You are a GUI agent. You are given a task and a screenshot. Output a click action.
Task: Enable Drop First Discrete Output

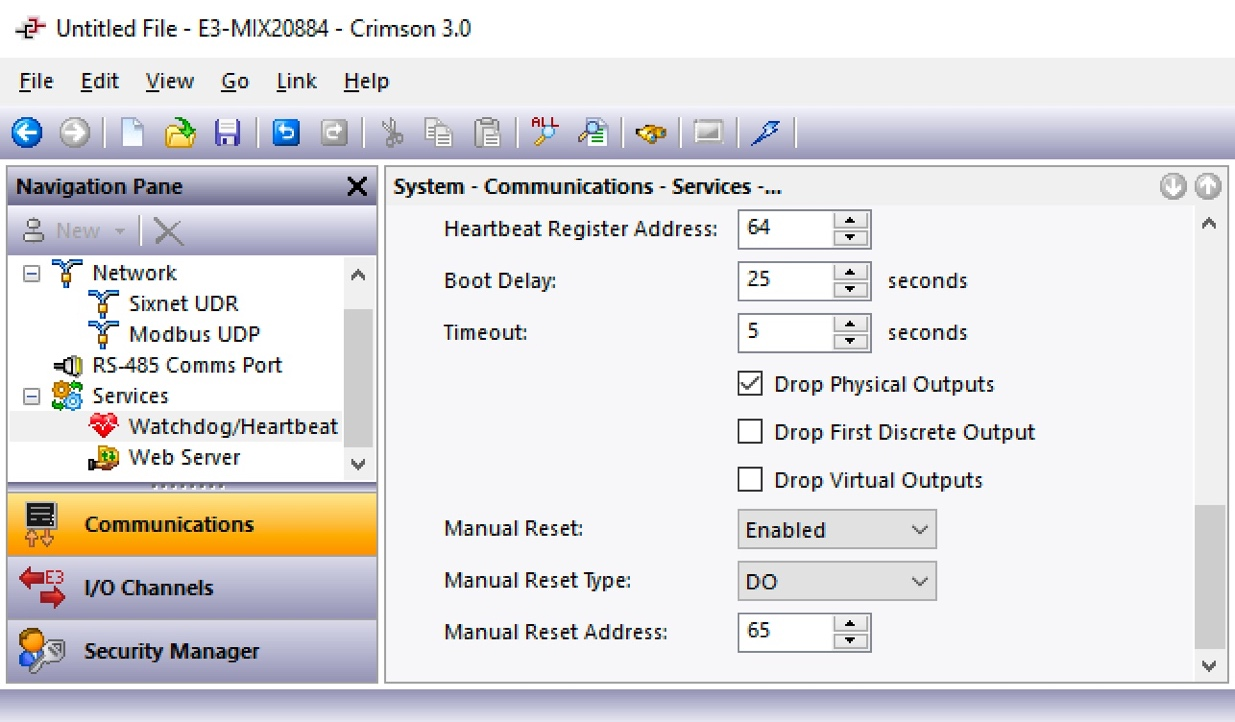750,432
